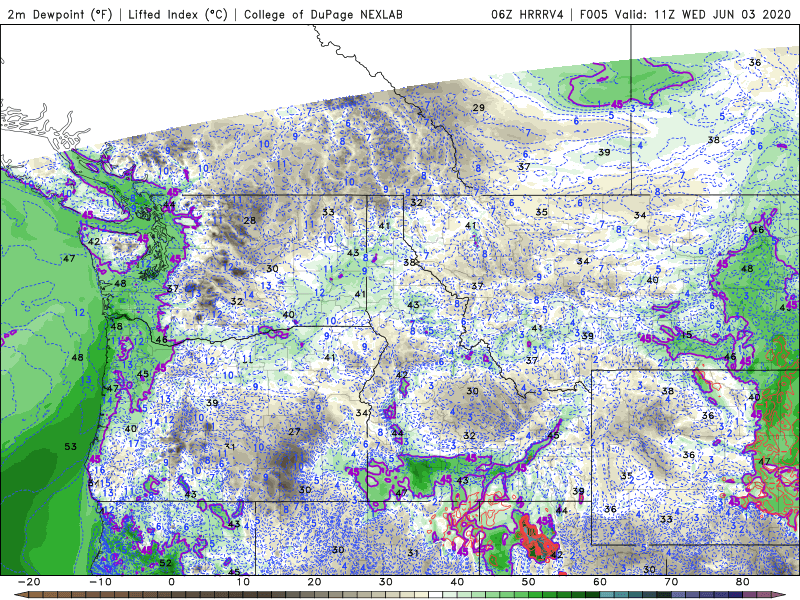The image size is (800, 600).
Task: Click the -10 label on the color scale
Action: click(x=100, y=582)
